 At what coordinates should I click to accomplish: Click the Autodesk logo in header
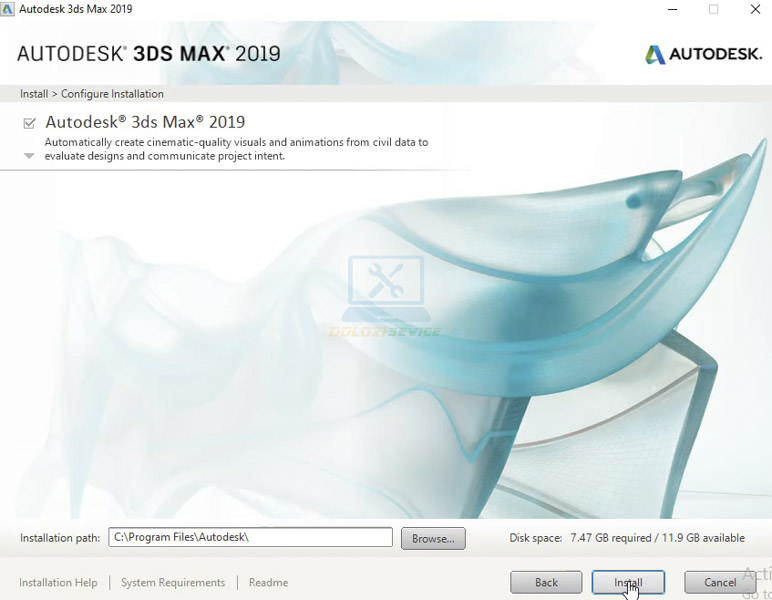tap(704, 54)
